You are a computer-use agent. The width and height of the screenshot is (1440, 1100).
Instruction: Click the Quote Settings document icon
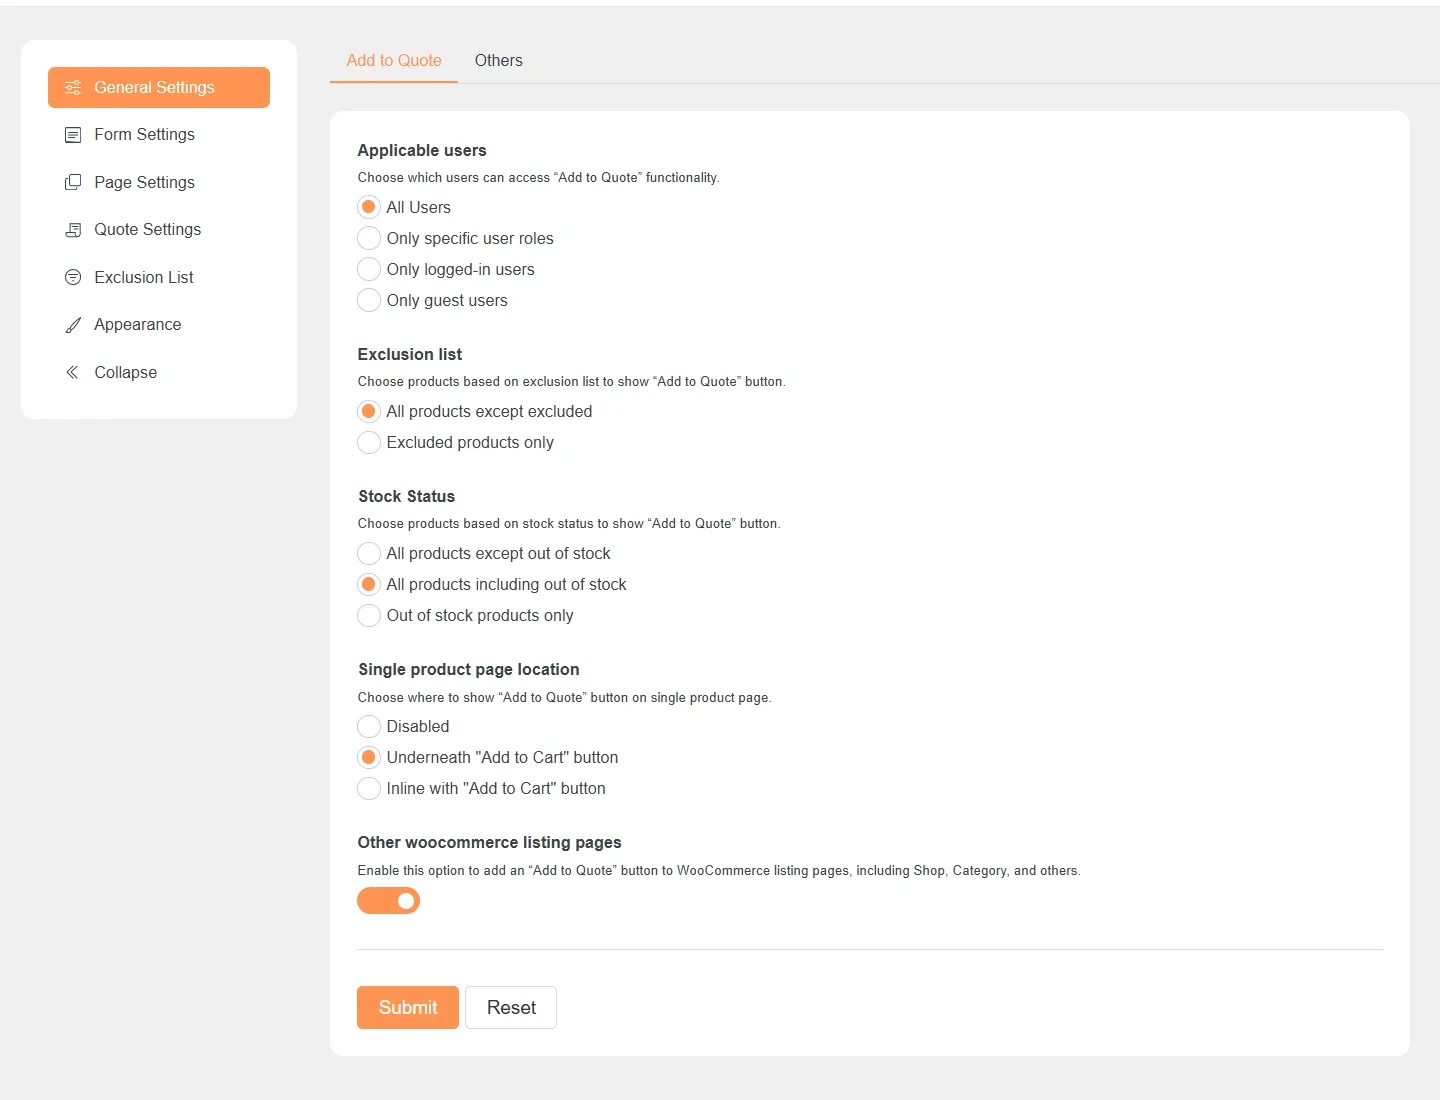[x=73, y=230]
